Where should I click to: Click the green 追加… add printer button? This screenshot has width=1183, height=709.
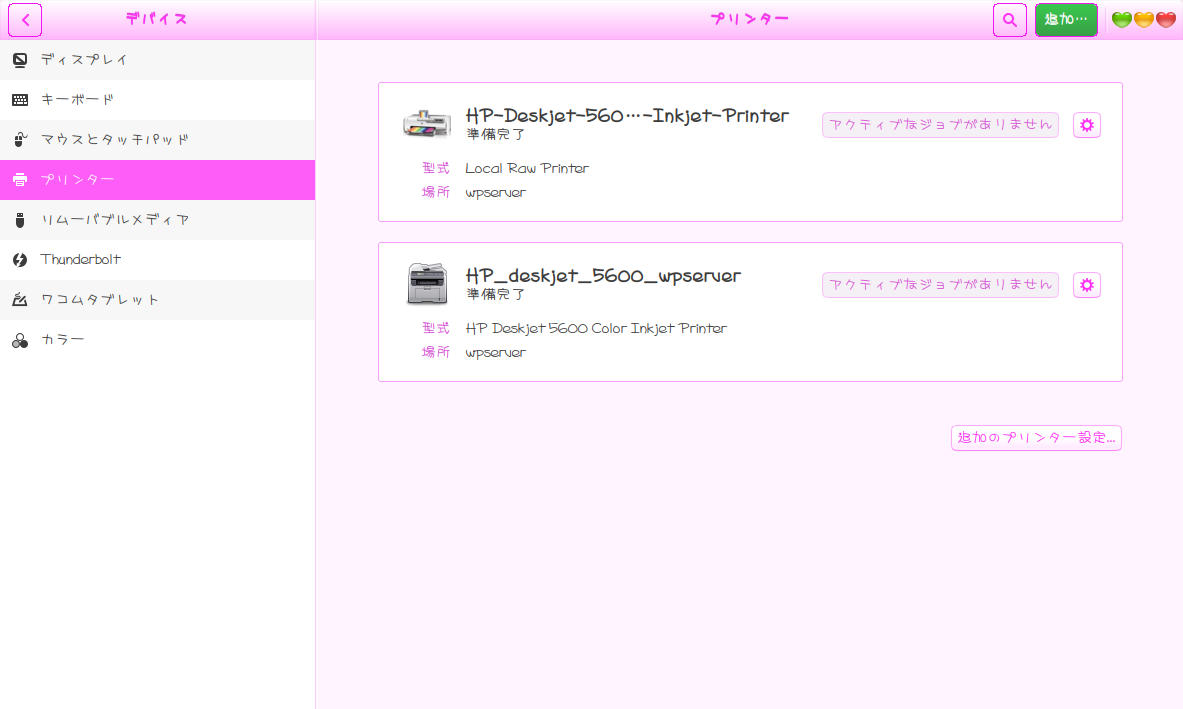click(1066, 20)
